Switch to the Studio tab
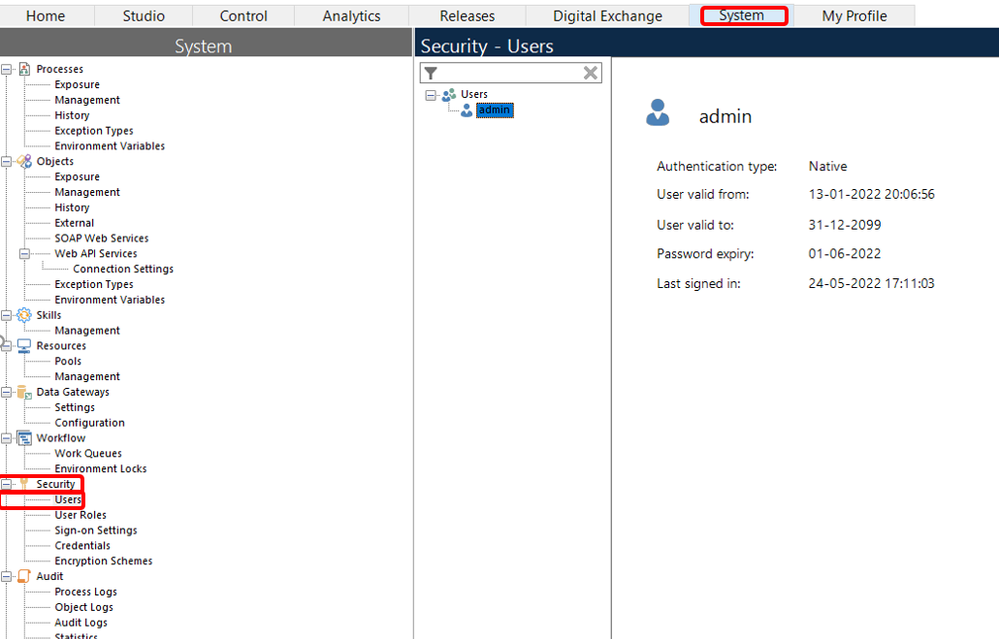The height and width of the screenshot is (639, 999). click(x=143, y=16)
